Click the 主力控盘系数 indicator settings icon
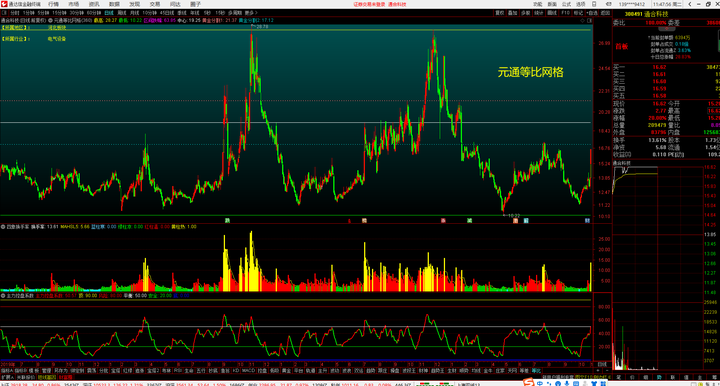720x386 pixels. coord(3,296)
